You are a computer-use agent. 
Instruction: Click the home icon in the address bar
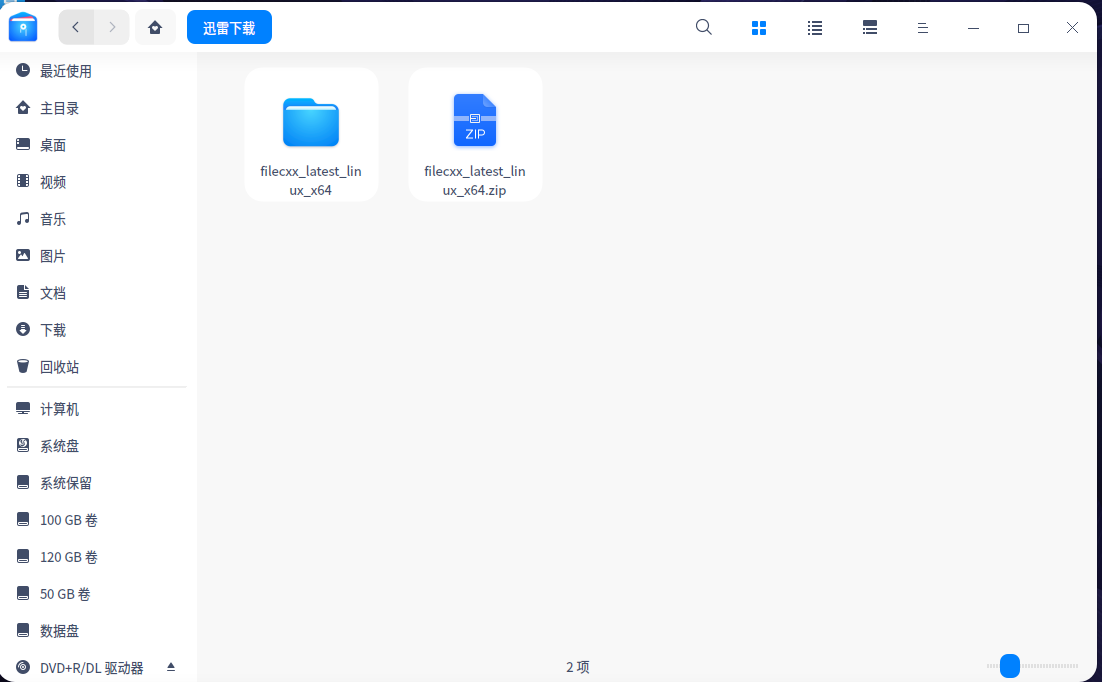[x=155, y=27]
